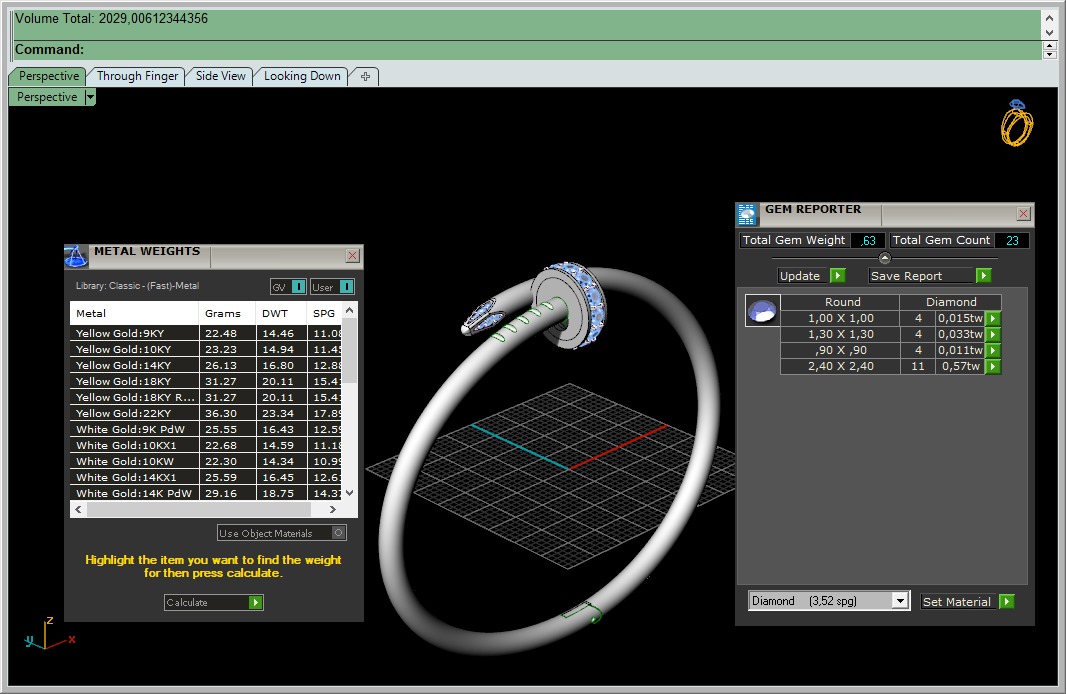This screenshot has height=694, width=1066.
Task: Click the Gem Reporter panel icon
Action: click(x=746, y=214)
